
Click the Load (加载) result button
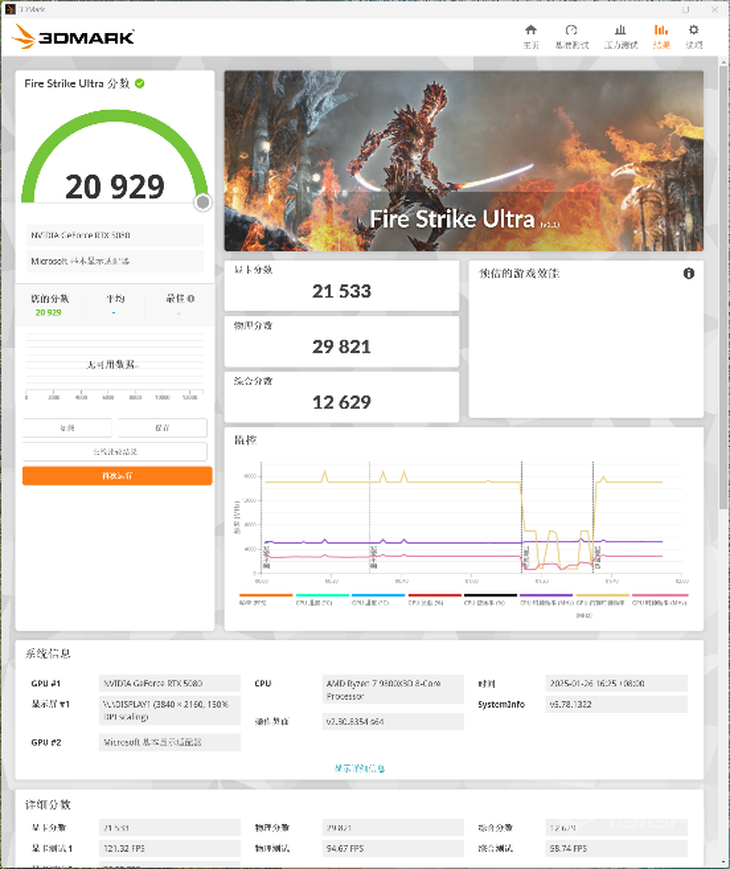67,428
